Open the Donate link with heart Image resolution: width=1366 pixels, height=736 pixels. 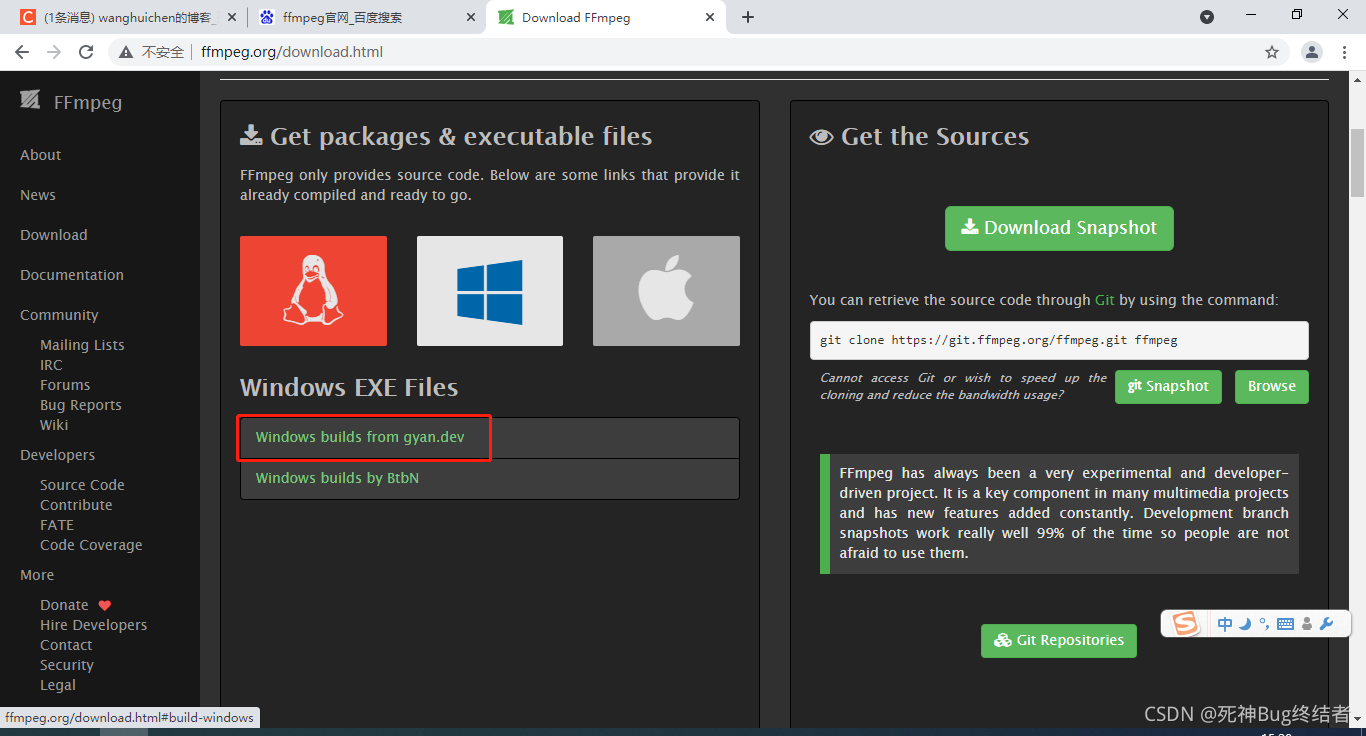click(x=75, y=605)
